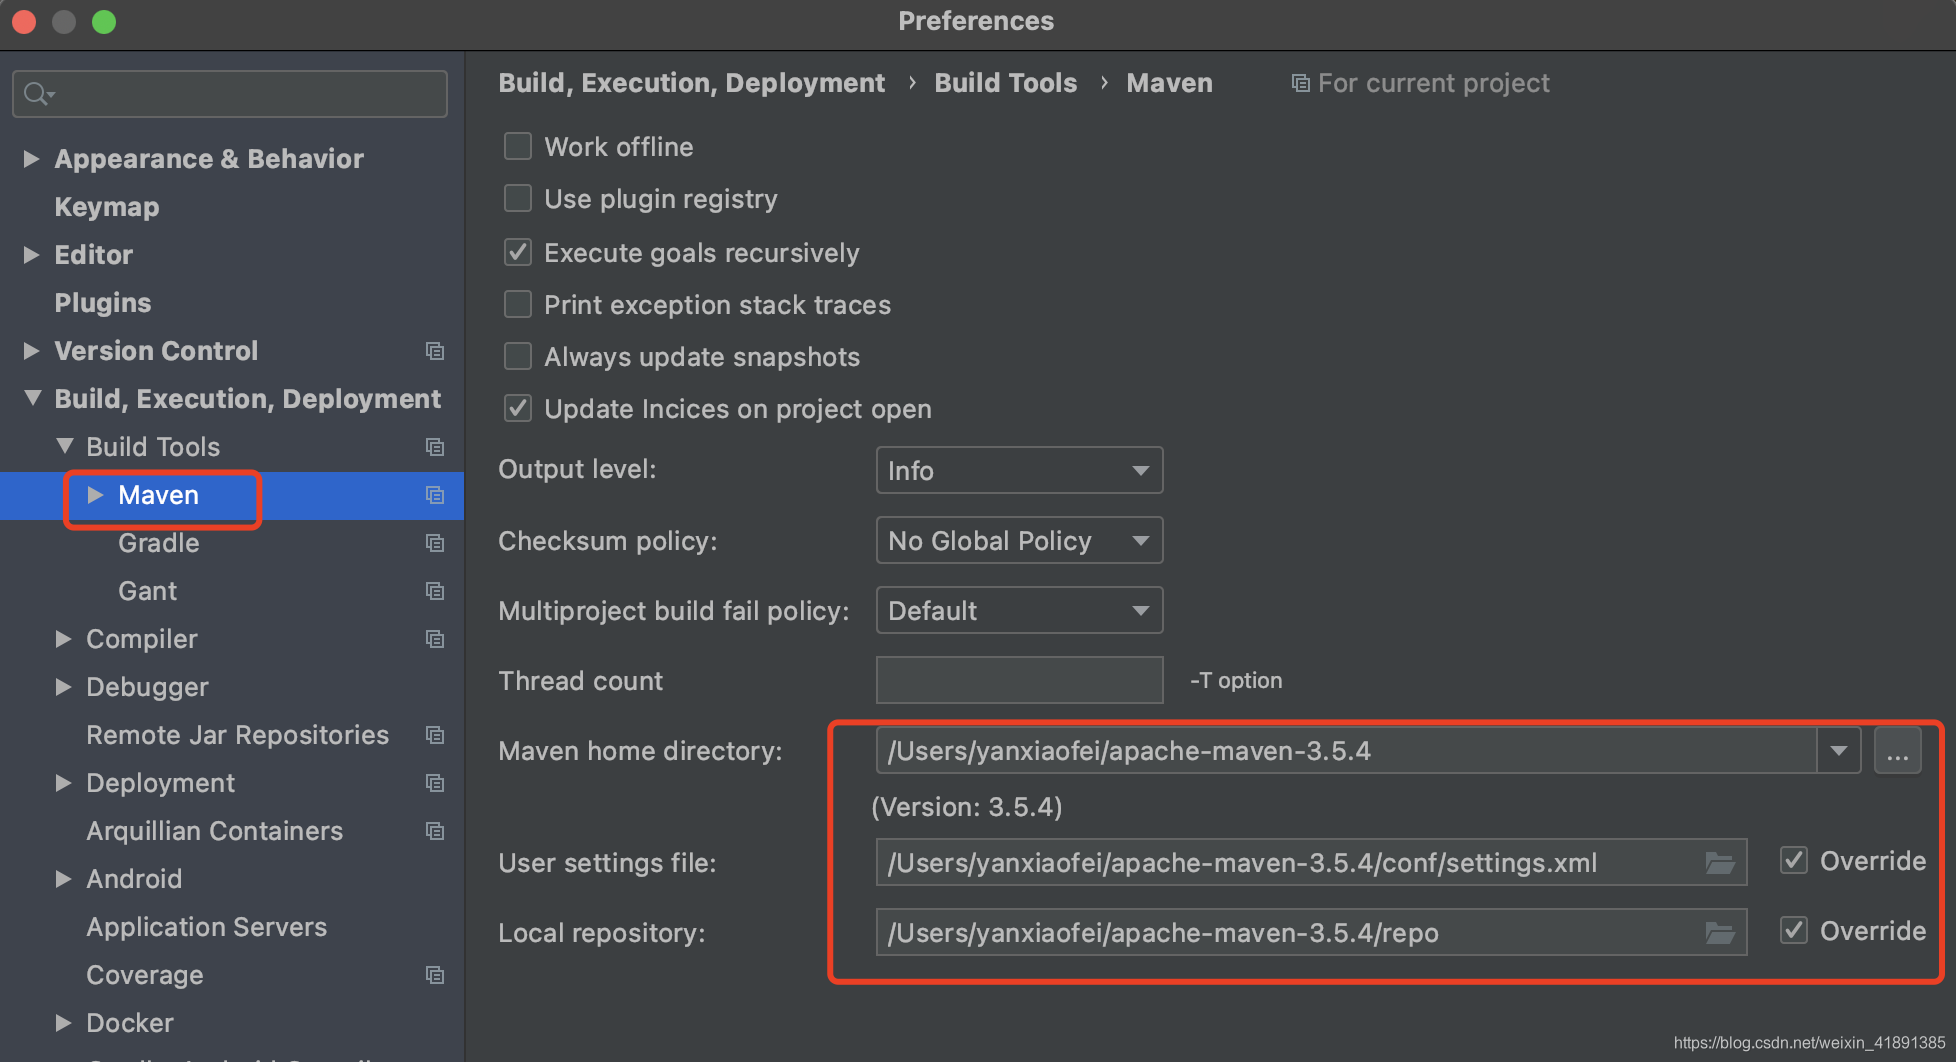
Task: Expand the Editor section arrow
Action: (x=32, y=255)
